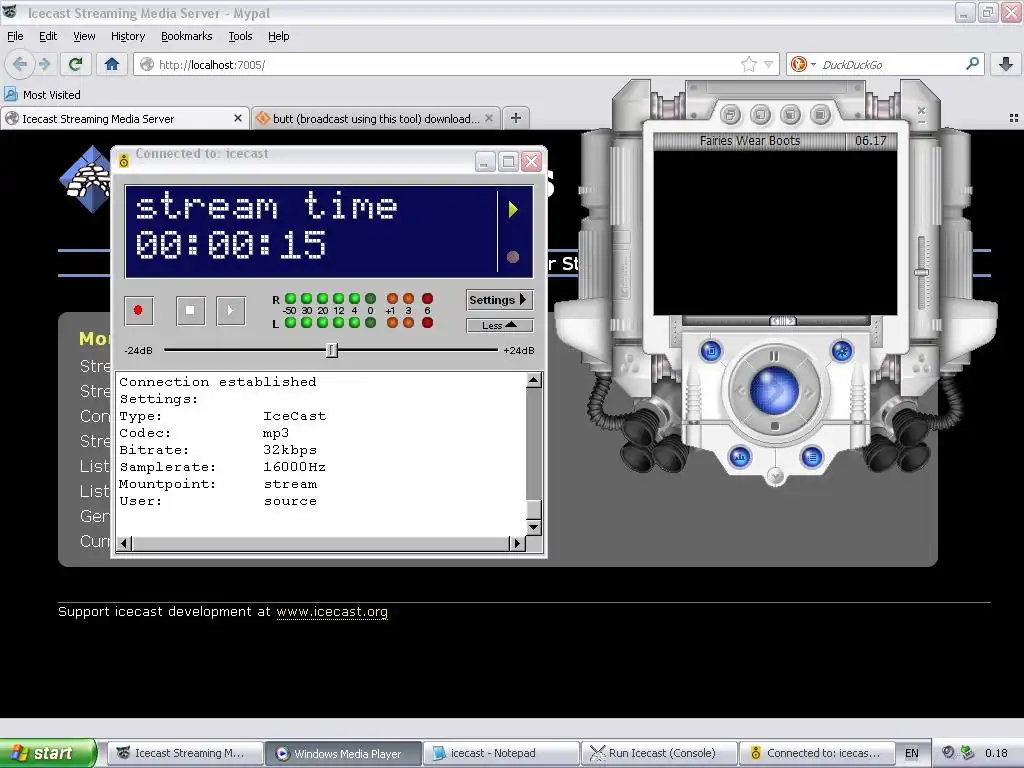
Task: Click the blue top-right visualization button in the player
Action: coord(842,351)
